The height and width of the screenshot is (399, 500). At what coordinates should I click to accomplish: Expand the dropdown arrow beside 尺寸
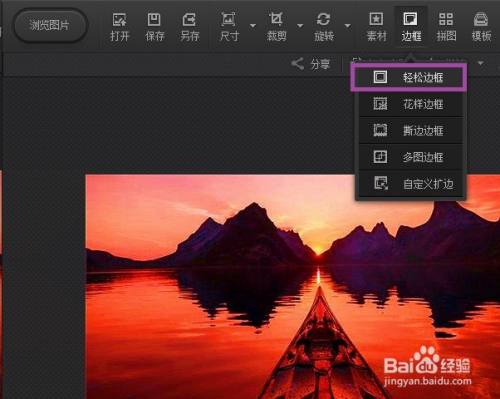(253, 25)
